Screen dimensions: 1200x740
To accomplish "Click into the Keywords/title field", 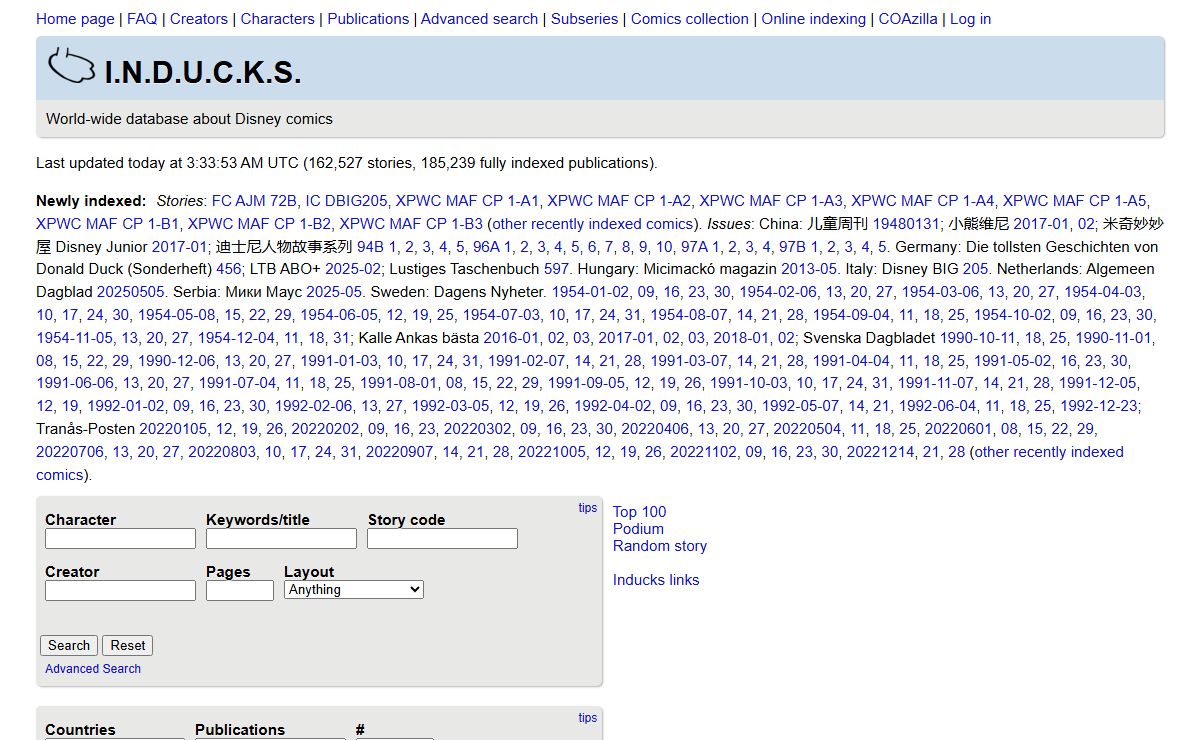I will click(x=281, y=538).
